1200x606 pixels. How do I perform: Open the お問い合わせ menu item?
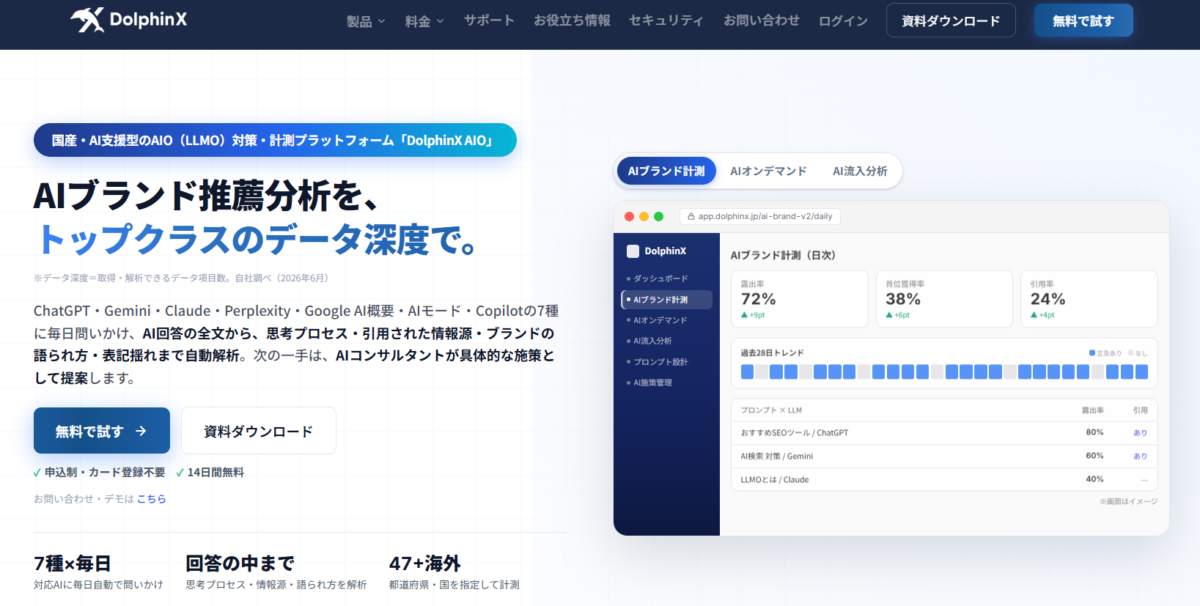[x=761, y=20]
